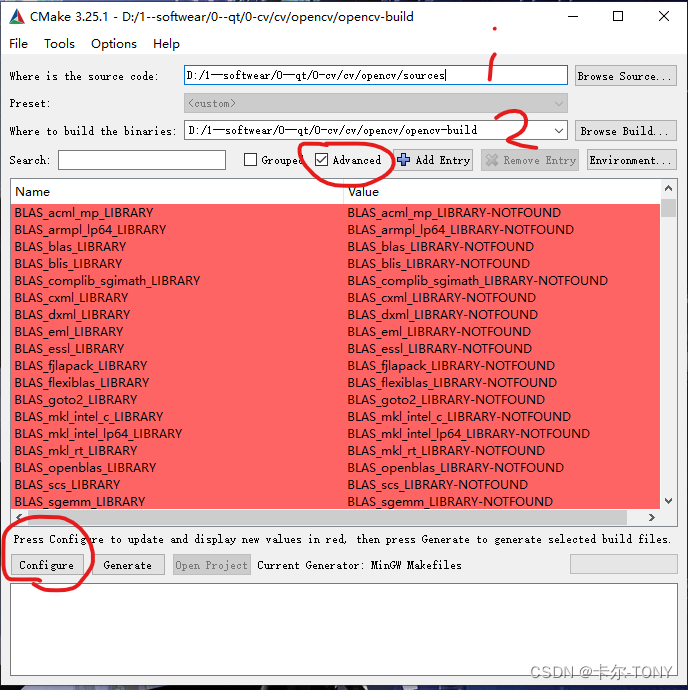688x690 pixels.
Task: Toggle the Grouped checkbox
Action: 250,160
